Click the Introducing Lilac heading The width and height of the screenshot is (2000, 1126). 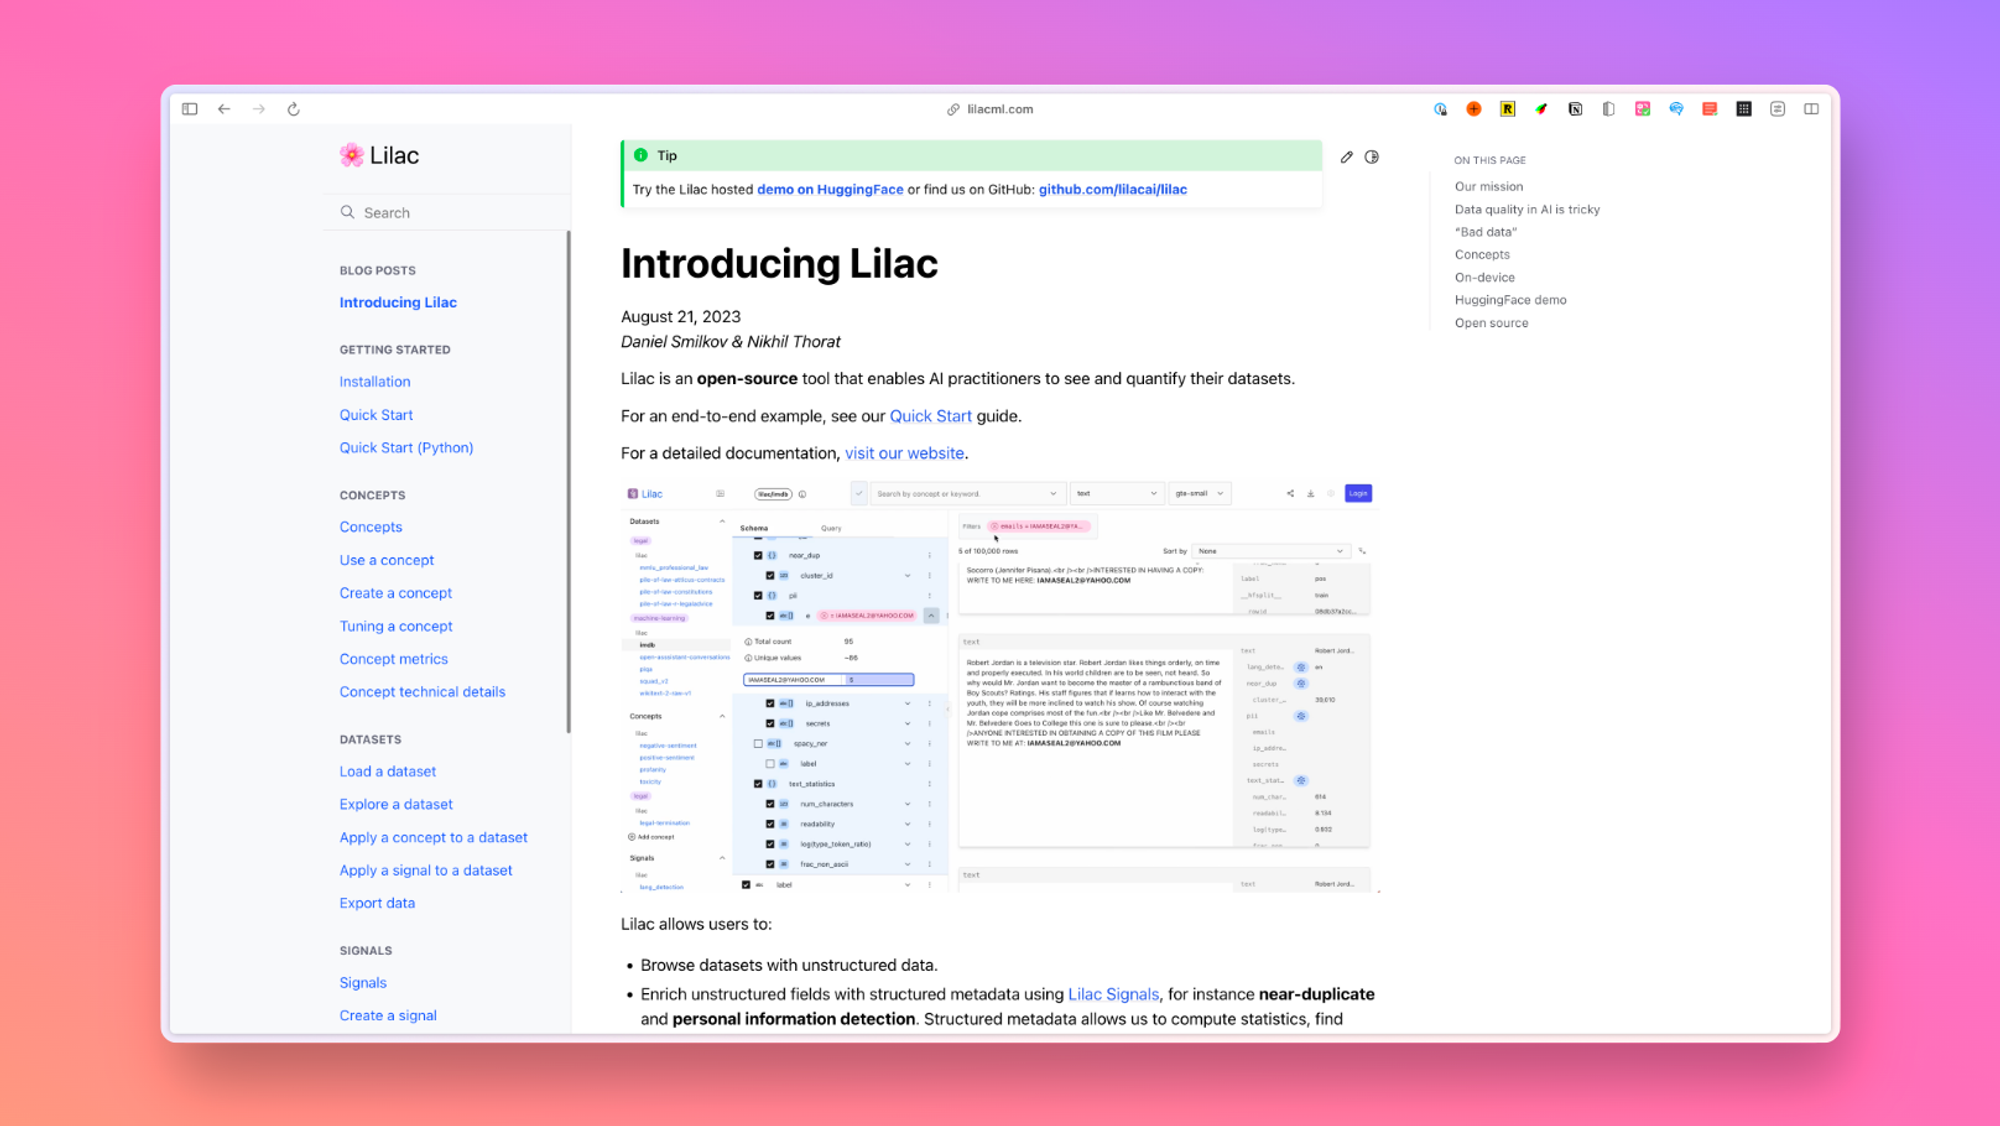point(779,264)
